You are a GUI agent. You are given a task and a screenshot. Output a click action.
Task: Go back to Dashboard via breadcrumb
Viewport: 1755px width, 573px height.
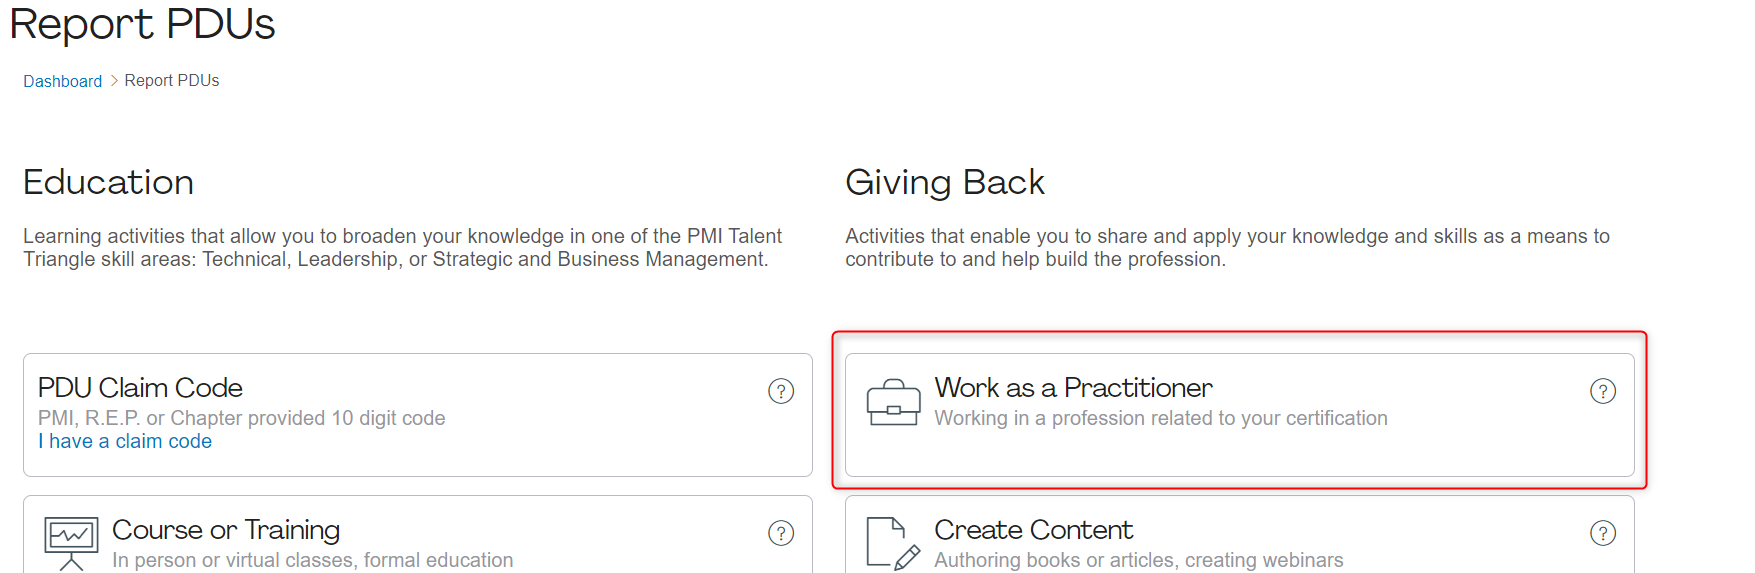[62, 81]
